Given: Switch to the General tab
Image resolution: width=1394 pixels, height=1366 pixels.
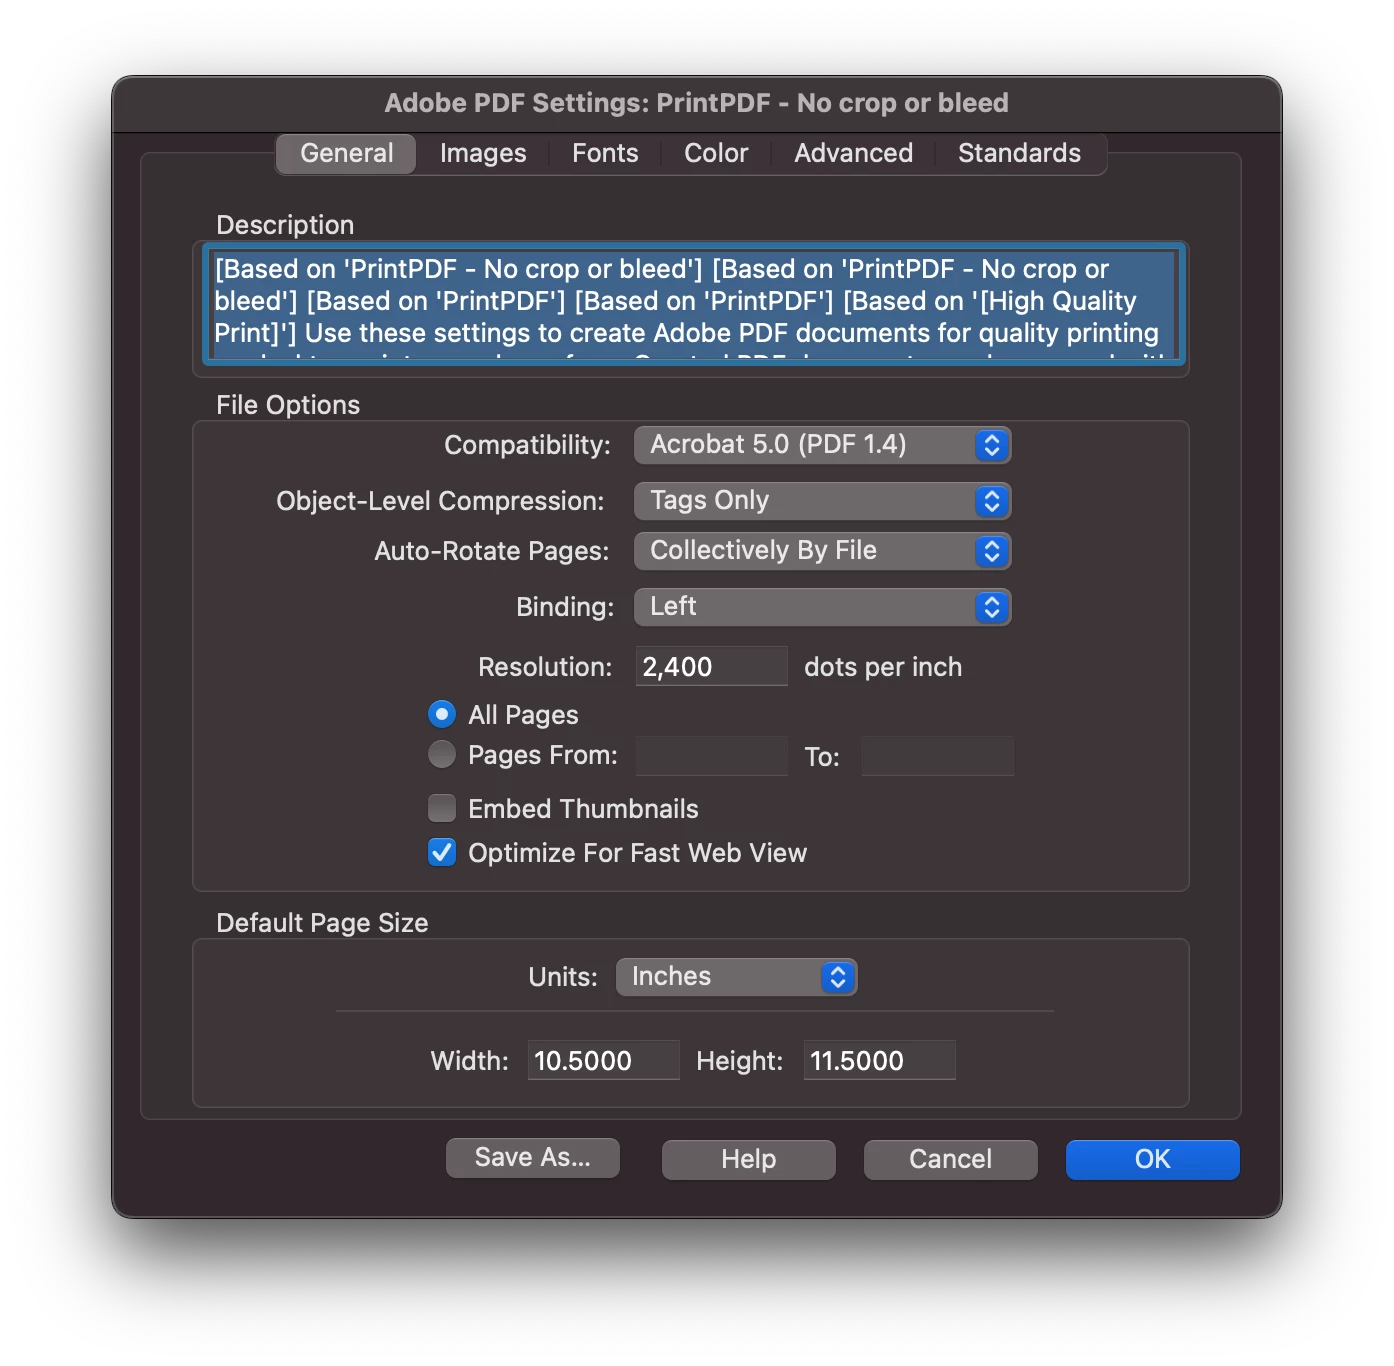Looking at the screenshot, I should [x=346, y=153].
